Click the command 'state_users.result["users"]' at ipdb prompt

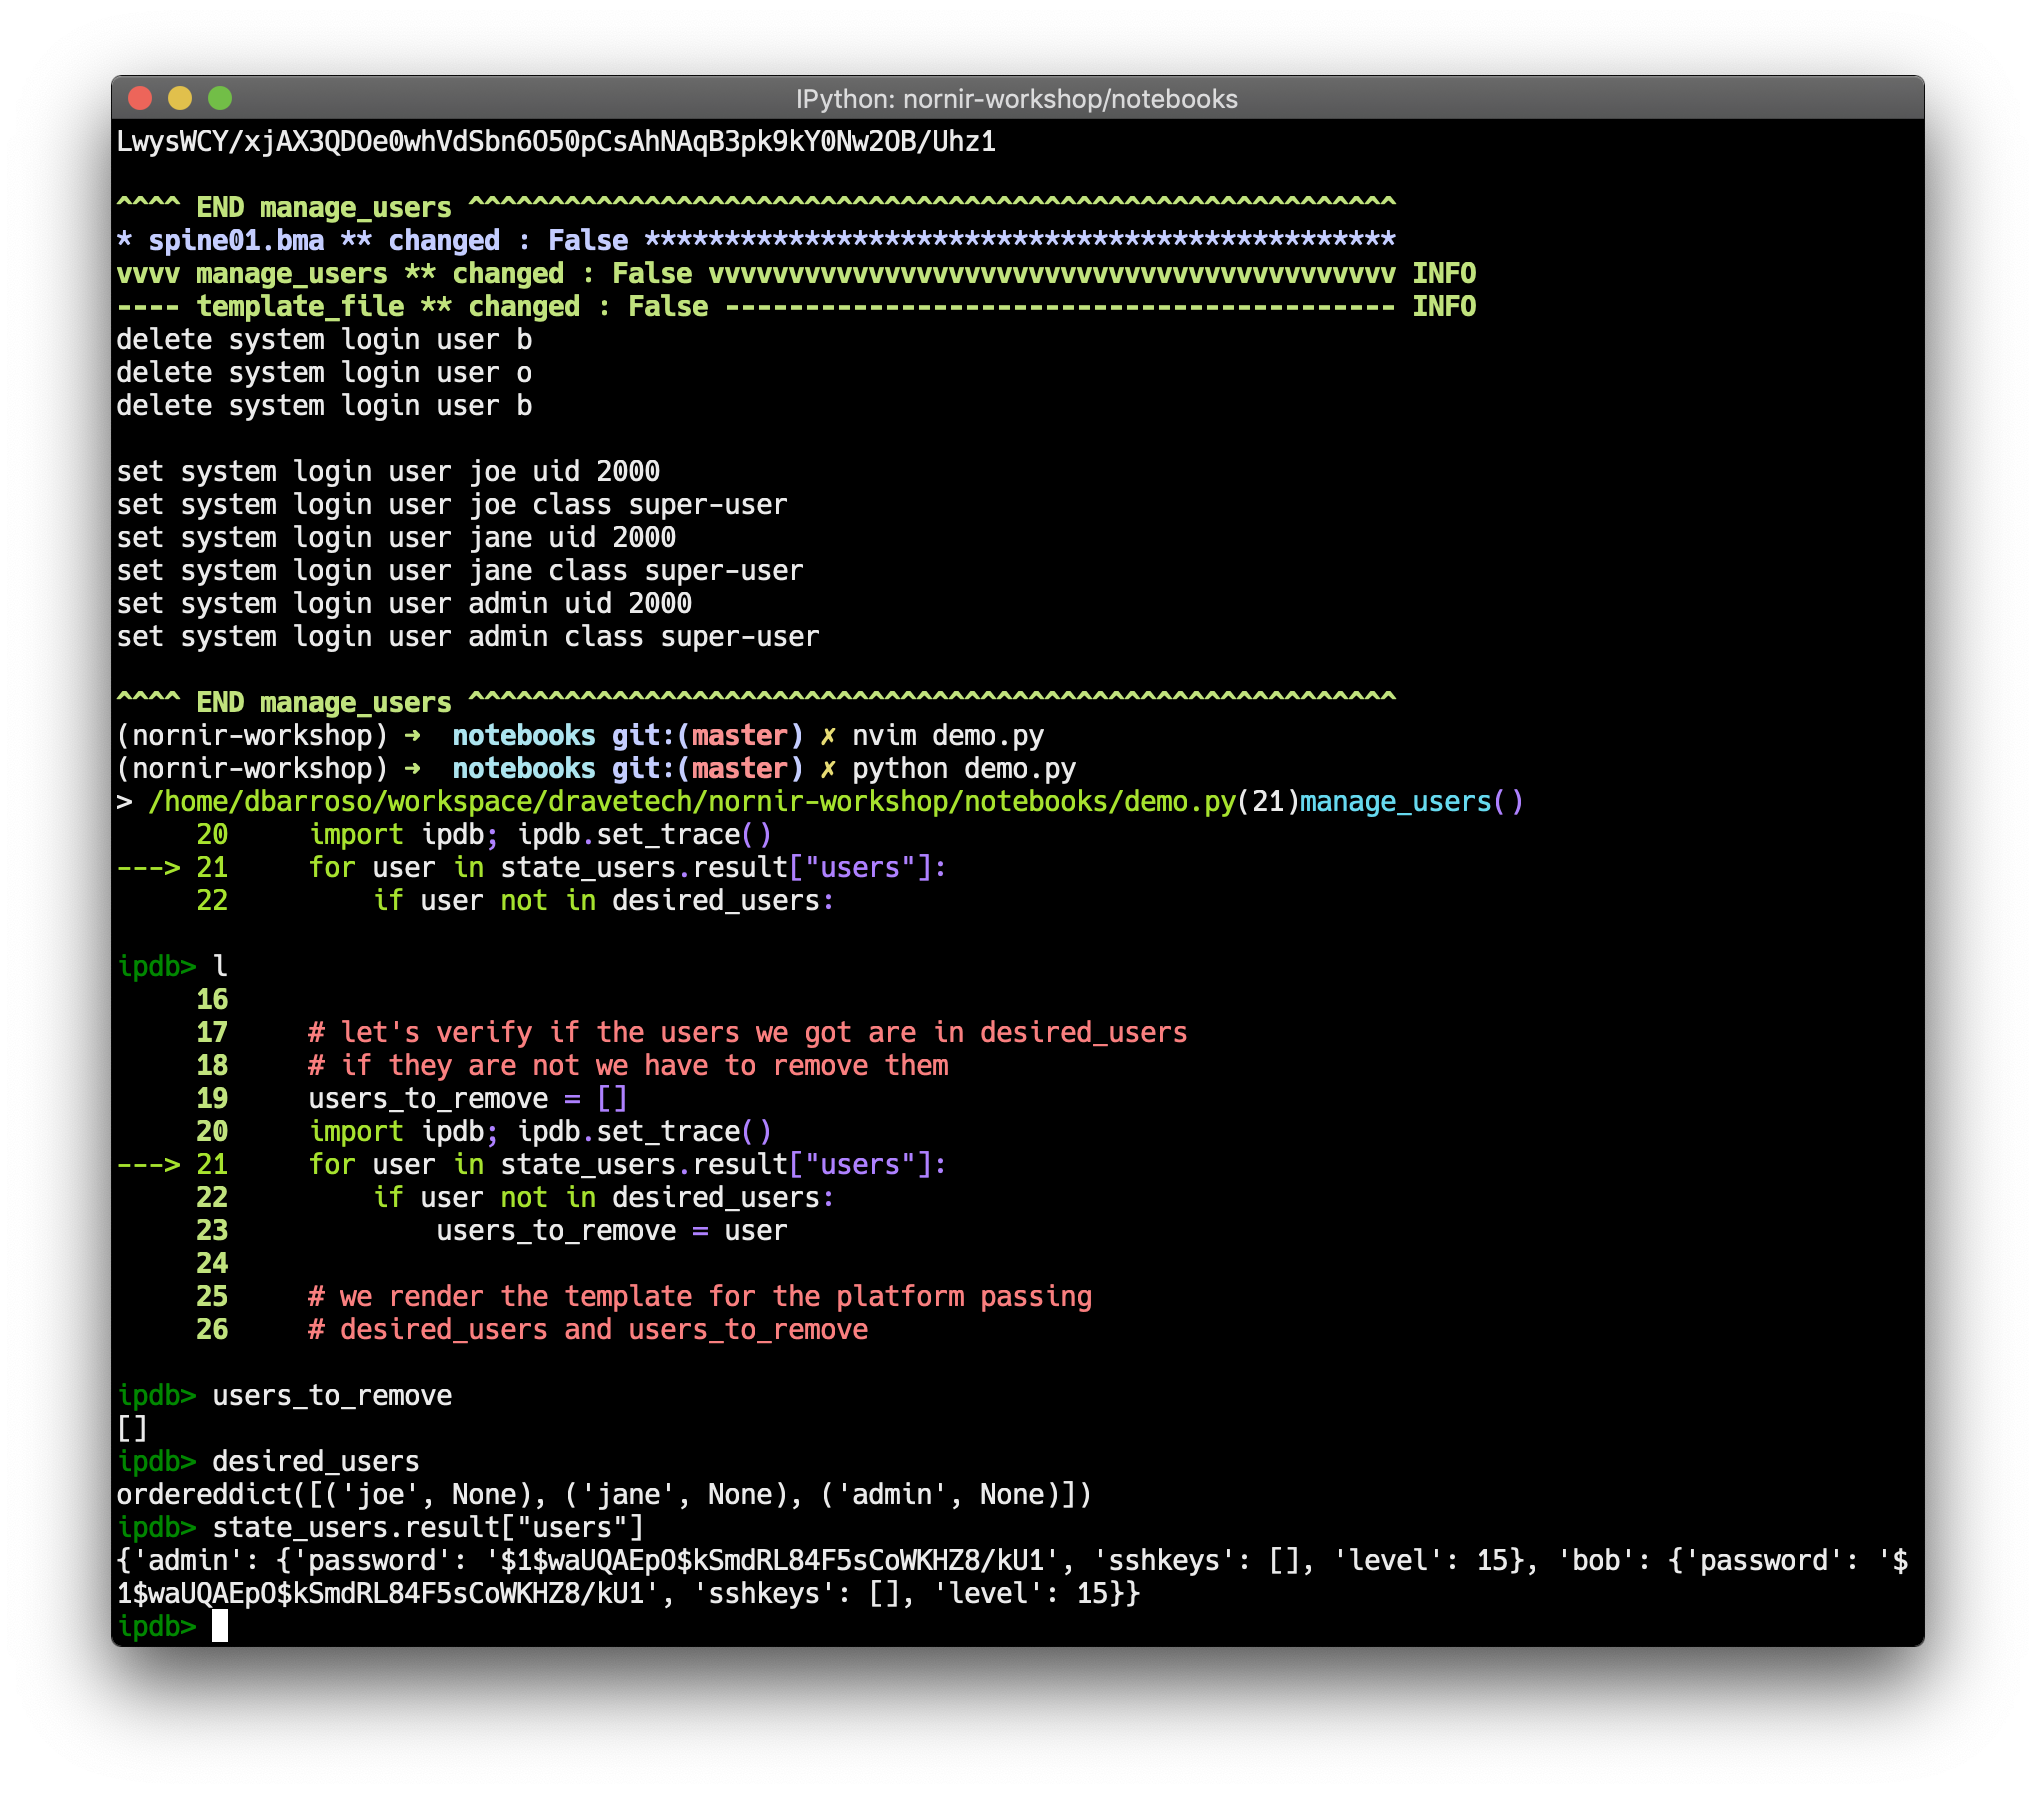click(428, 1528)
